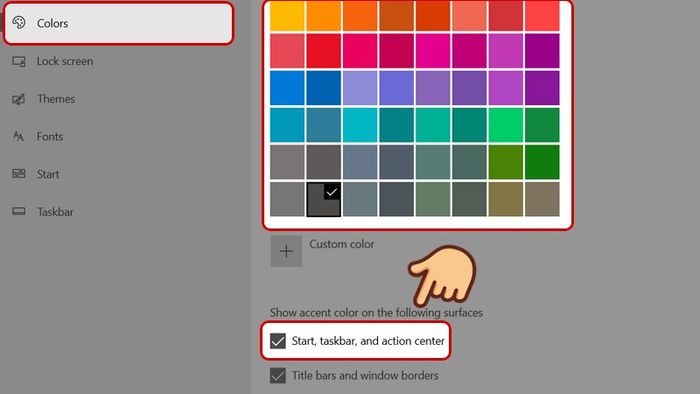700x394 pixels.
Task: Apply the muted steel-teal swatch, second in fourth row
Action: tap(324, 125)
